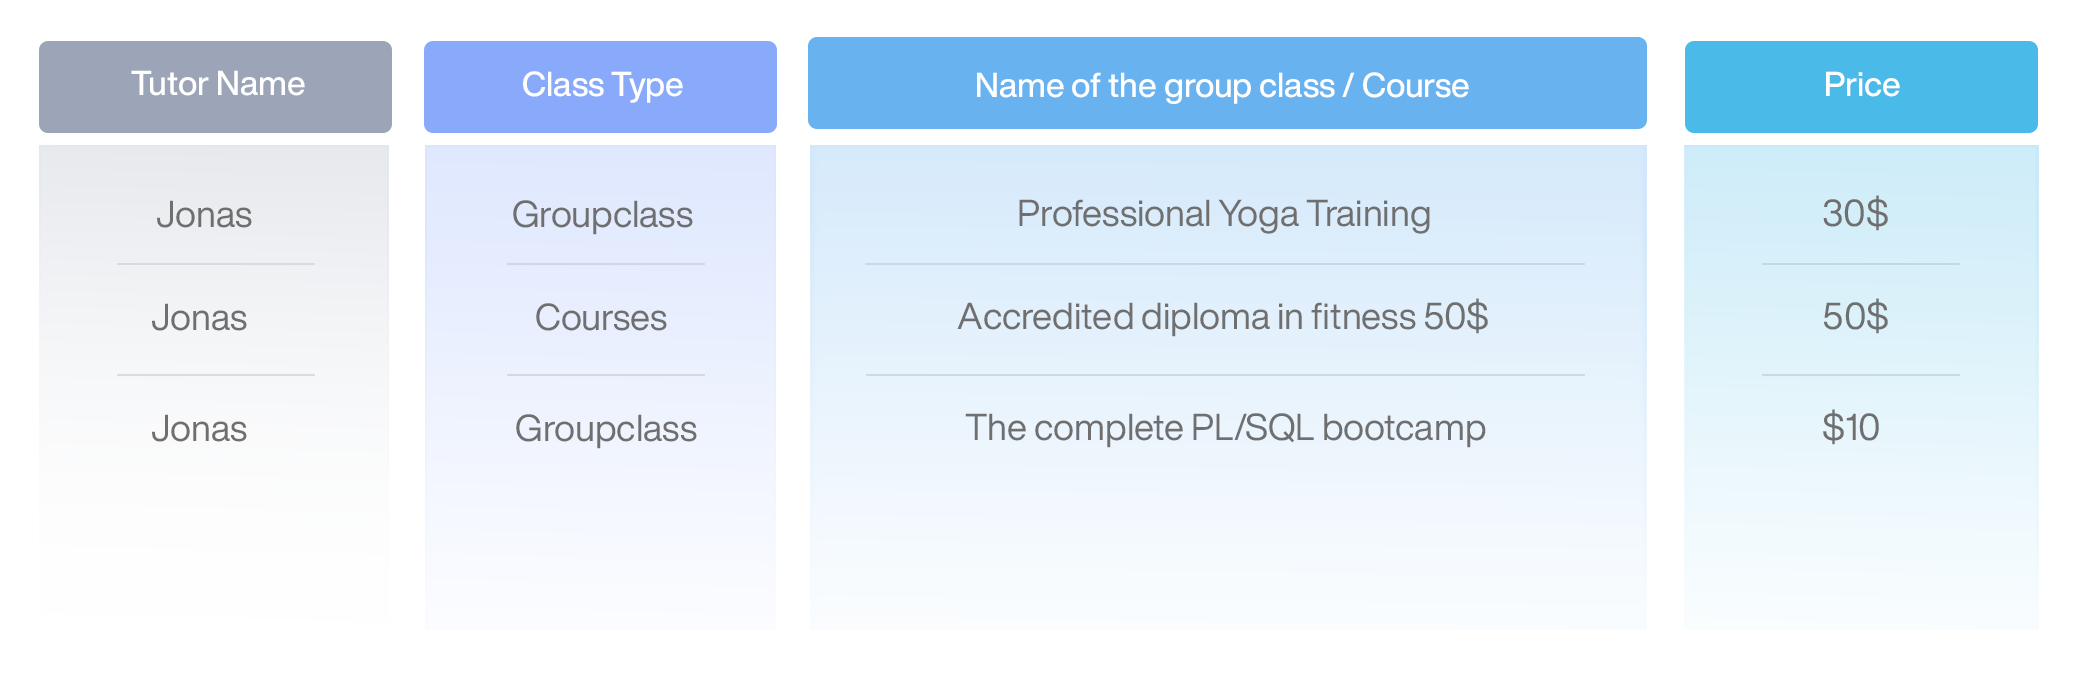Select Groupclass in the PL/SQL bootcamp row
Screen dimensions: 2080x674
(605, 430)
